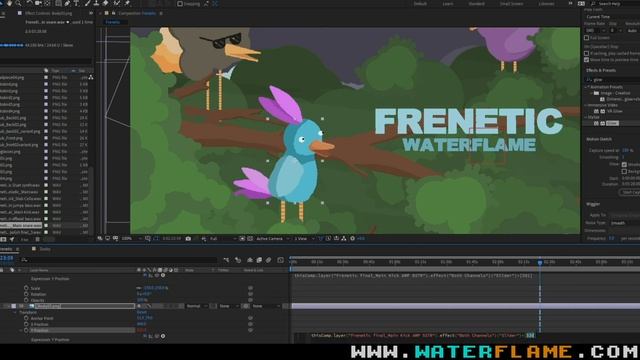Click the Effects & Presets search field
Viewport: 640px width, 360px height.
(613, 80)
